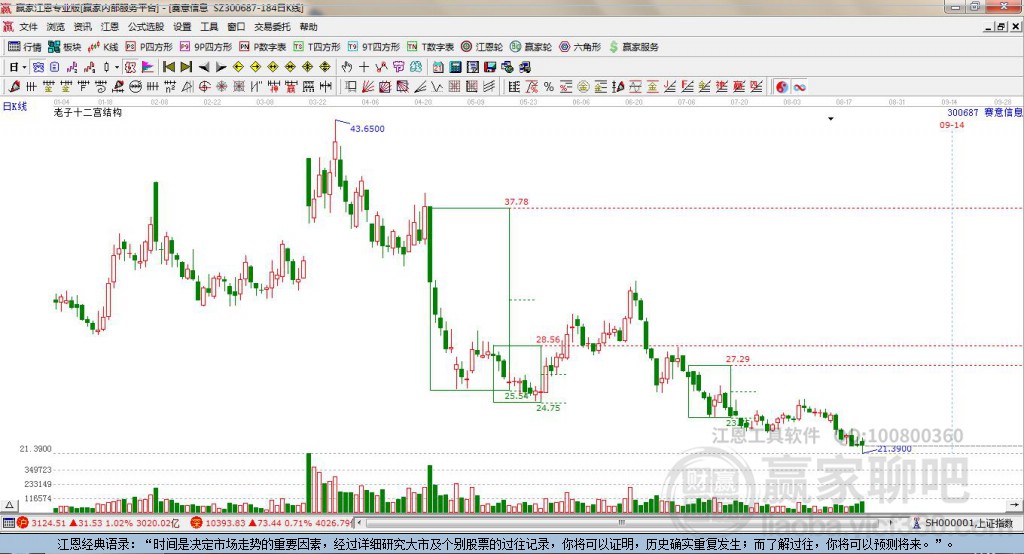Select the hand pan tool

coord(347,67)
